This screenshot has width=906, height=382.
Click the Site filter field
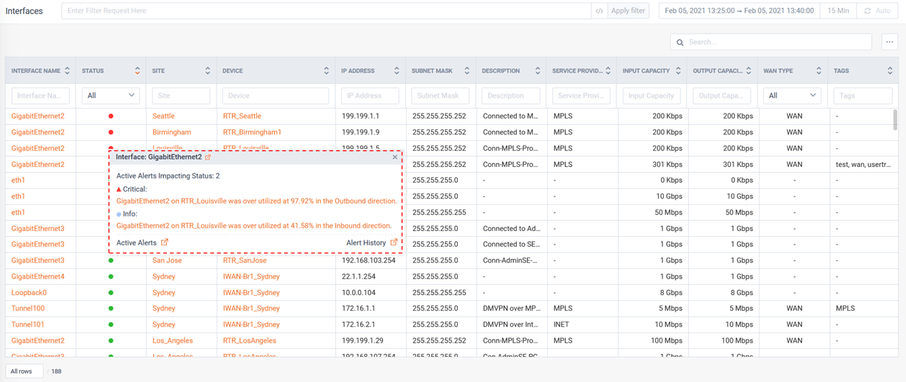(181, 95)
